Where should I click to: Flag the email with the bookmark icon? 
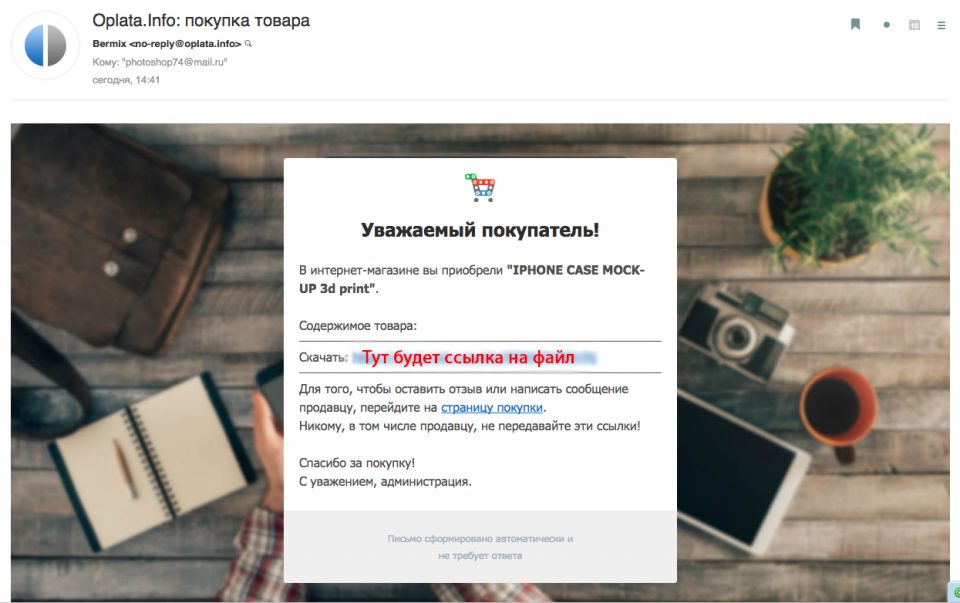pyautogui.click(x=855, y=24)
